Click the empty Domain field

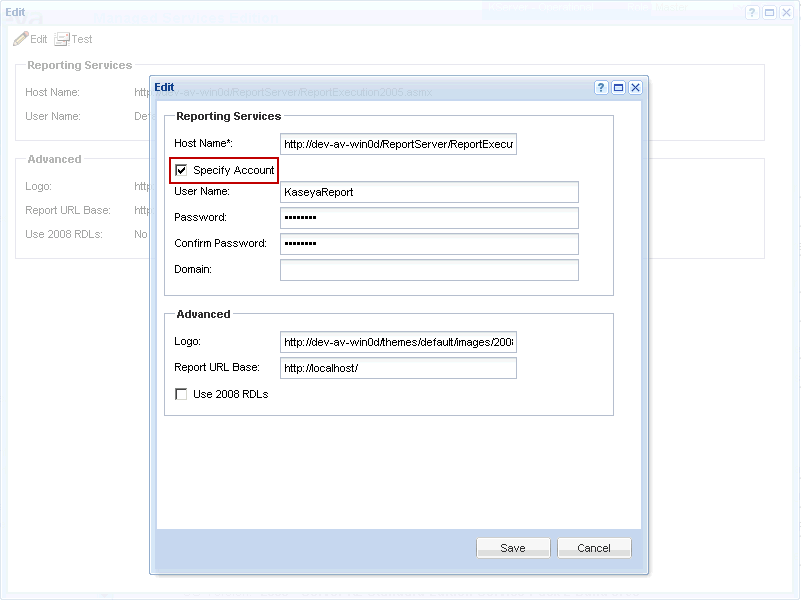click(429, 270)
